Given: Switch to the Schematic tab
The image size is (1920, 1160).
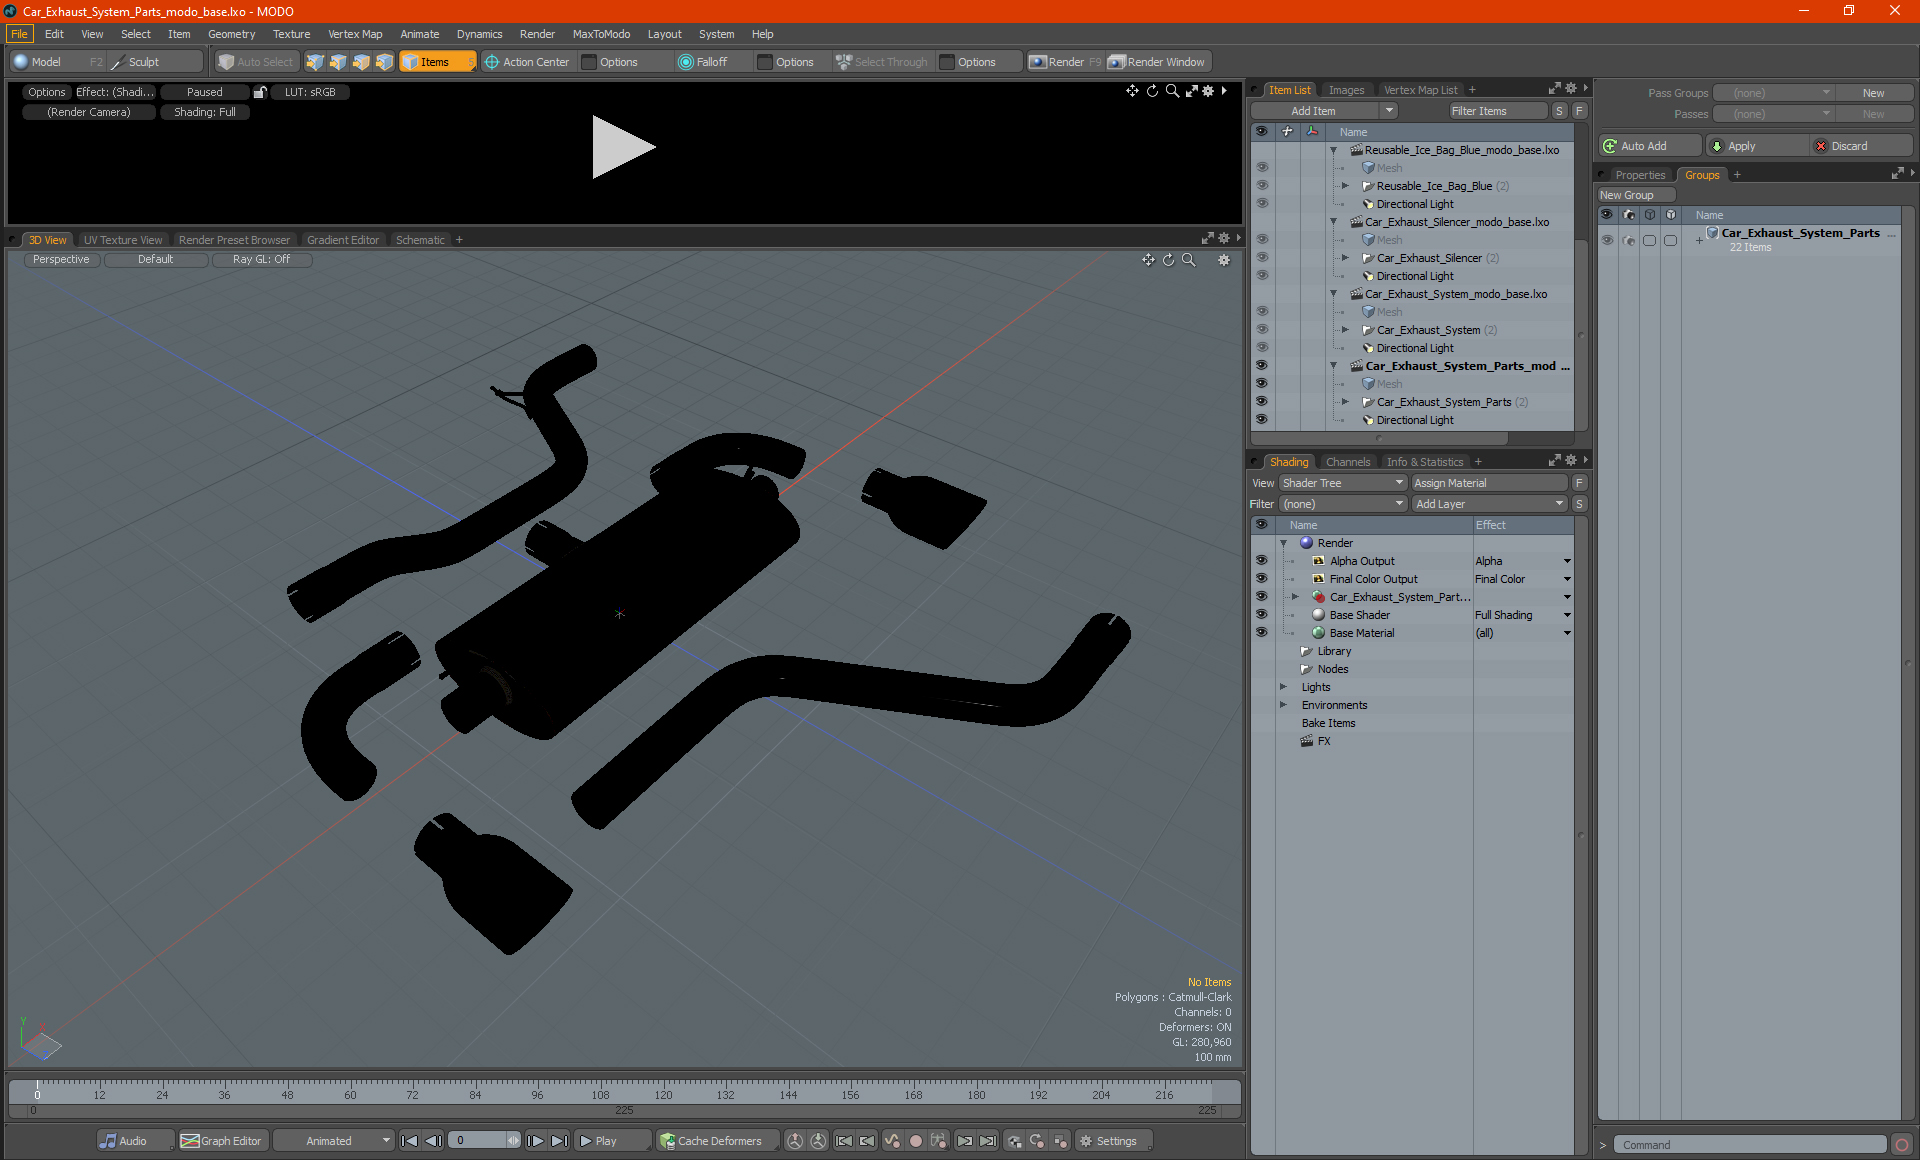Looking at the screenshot, I should 420,240.
